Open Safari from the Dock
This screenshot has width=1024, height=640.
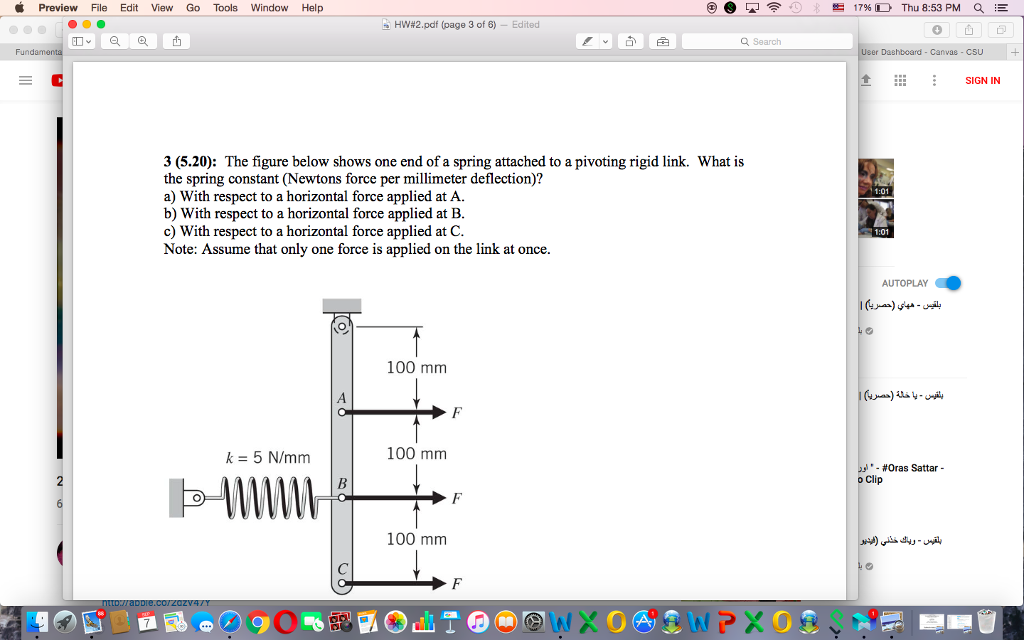click(x=230, y=622)
